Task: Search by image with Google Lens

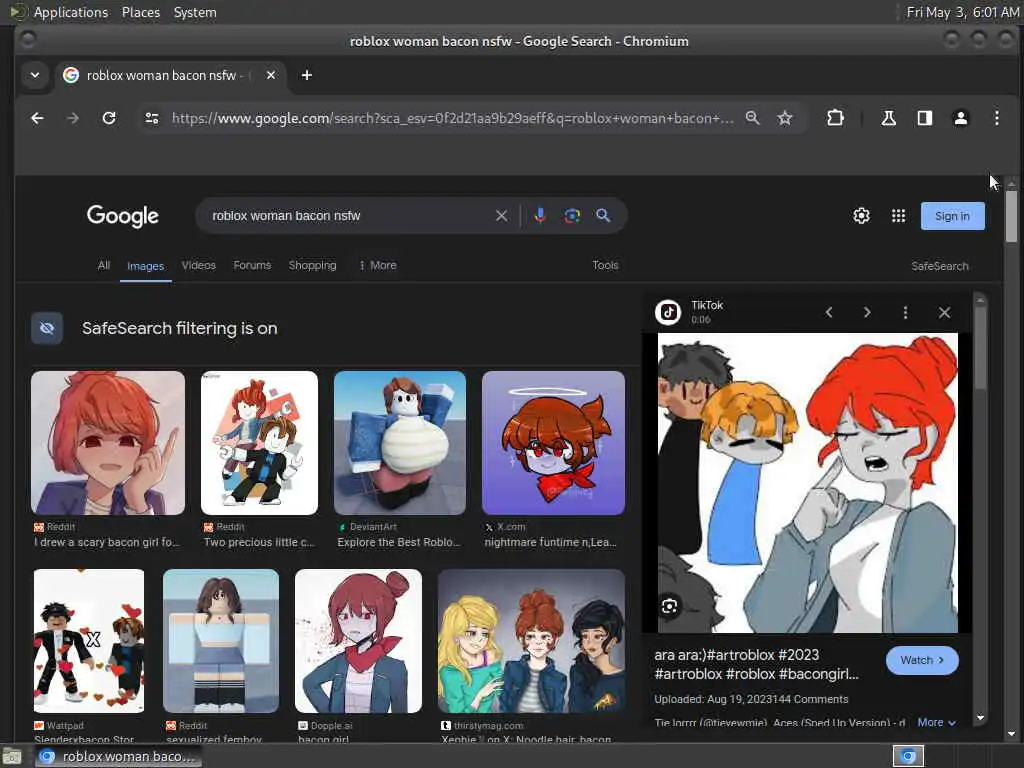Action: tap(572, 216)
